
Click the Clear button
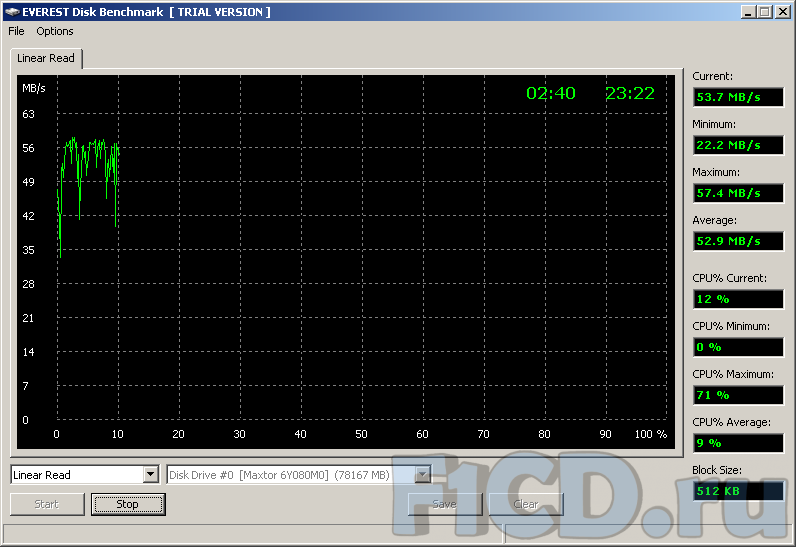coord(526,504)
